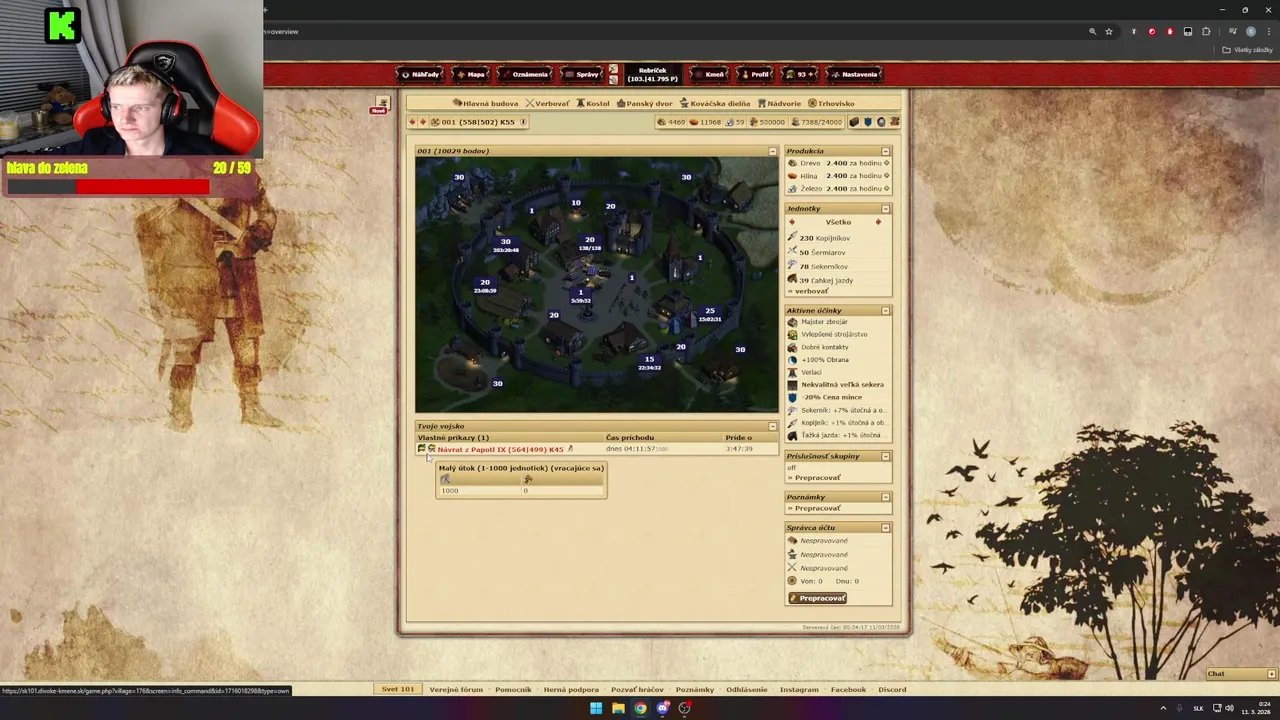The image size is (1280, 720).
Task: Go to Hlavná budova building
Action: tap(485, 103)
